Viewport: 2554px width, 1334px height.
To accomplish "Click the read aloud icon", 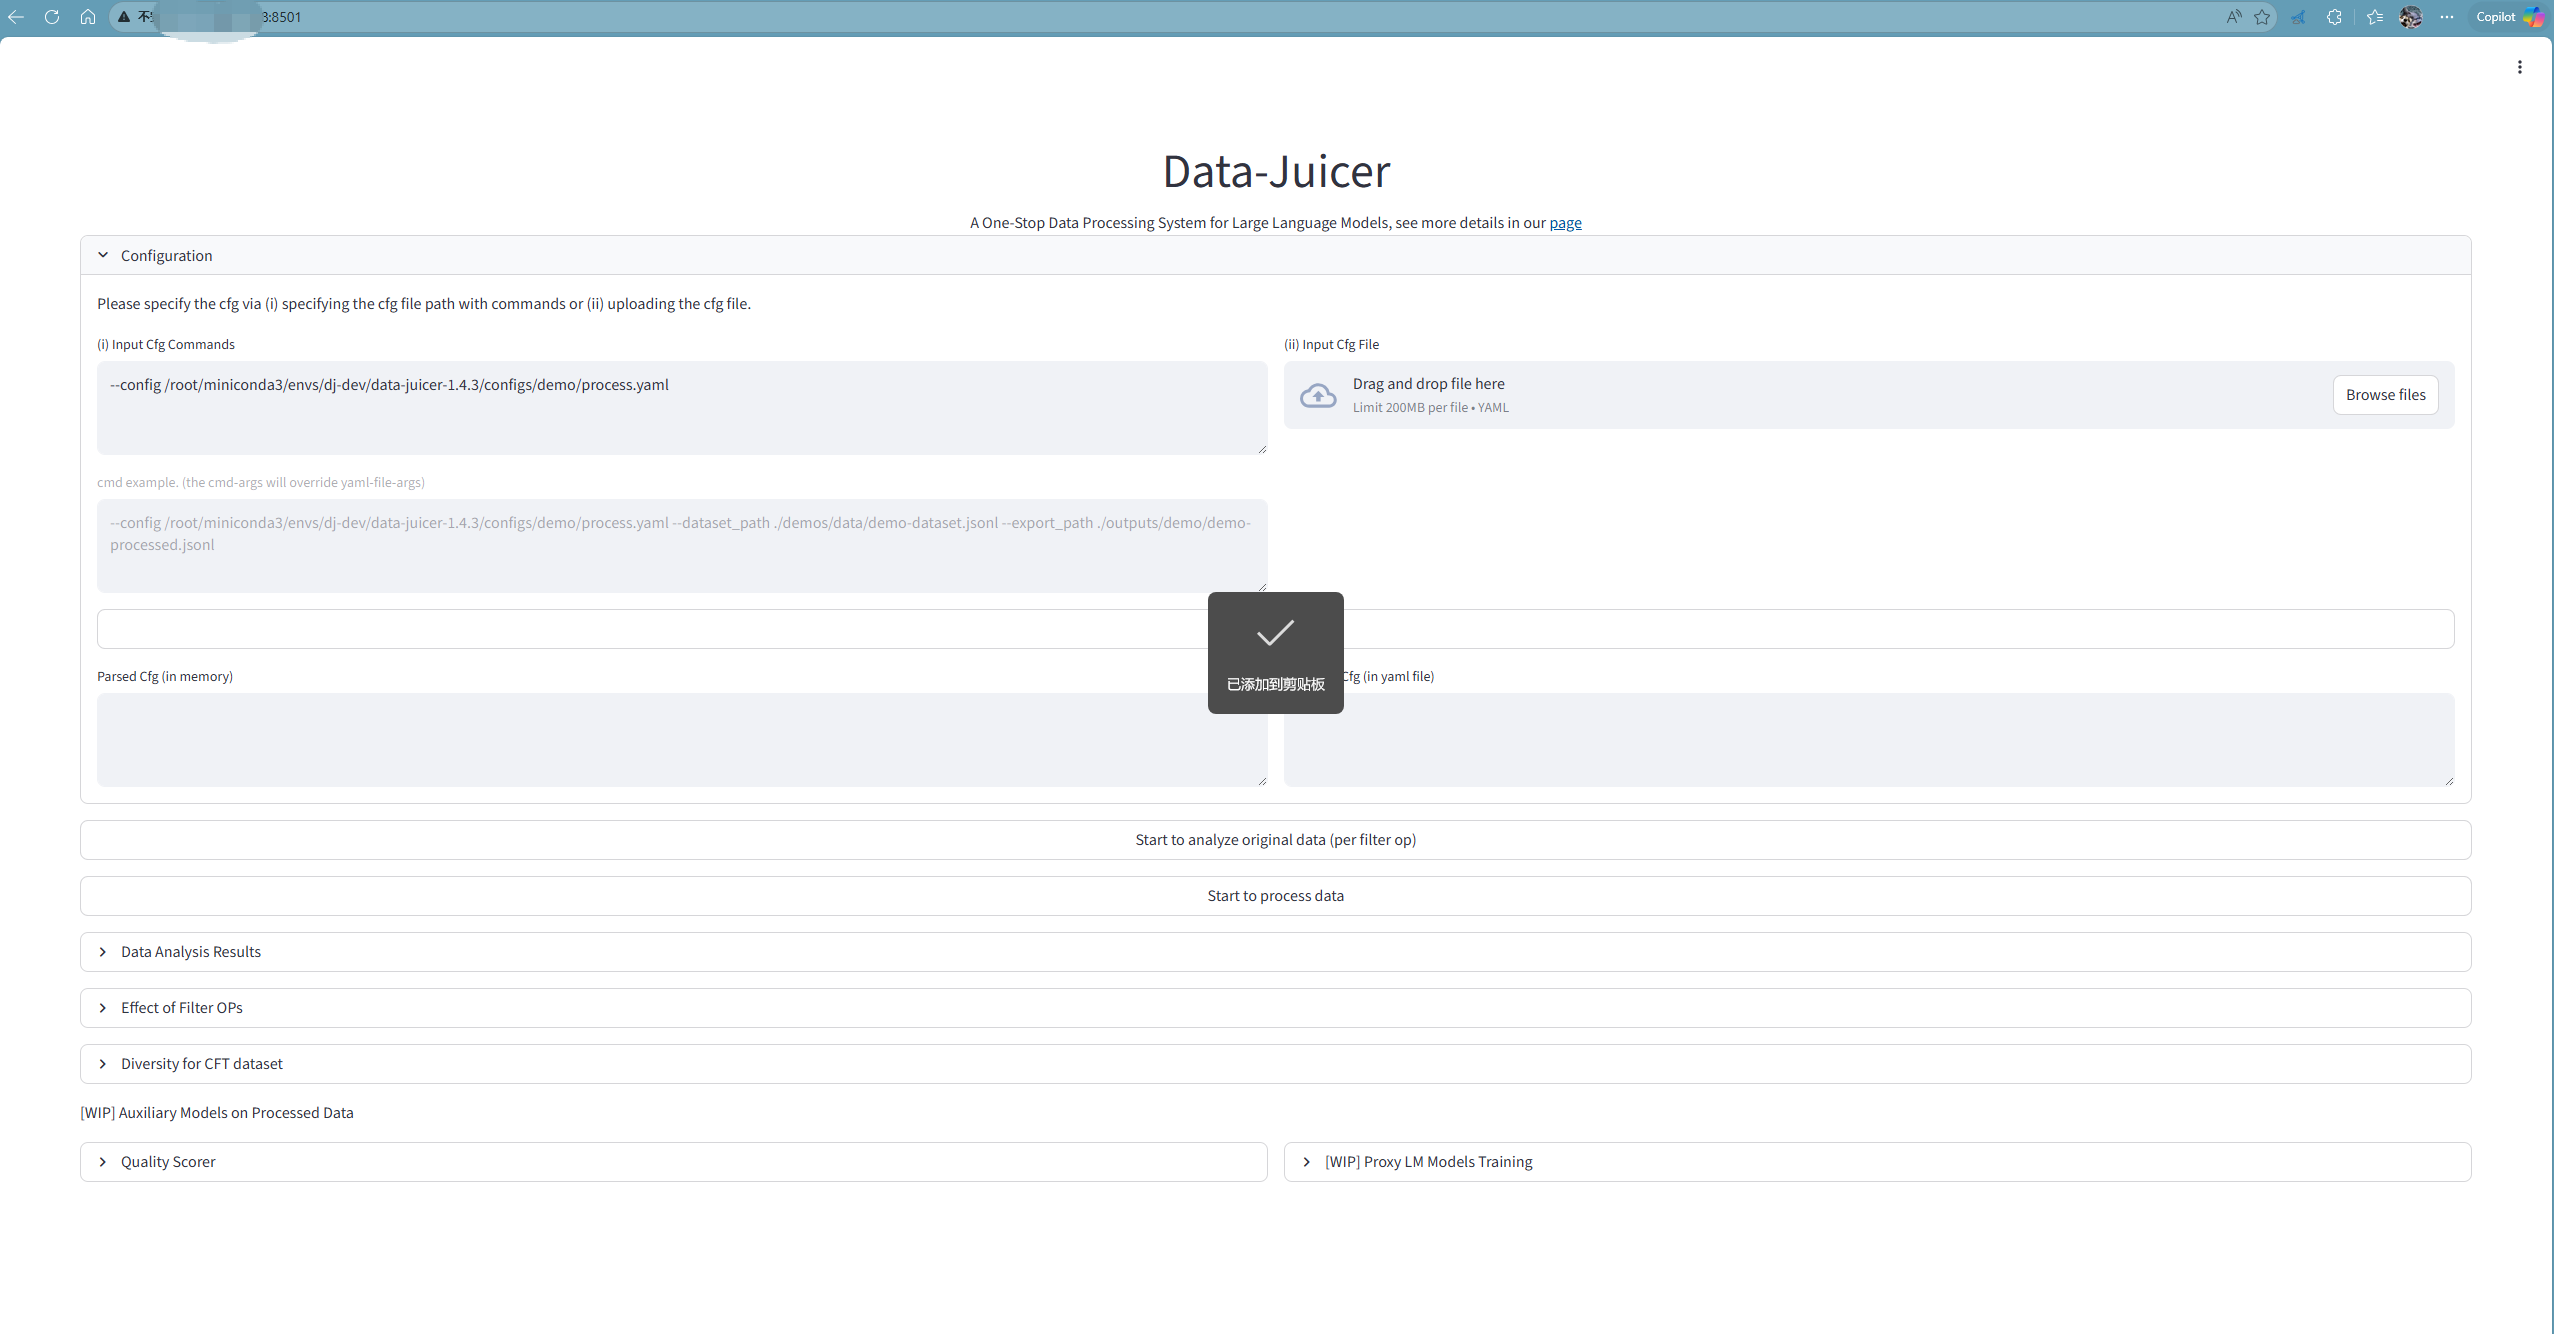I will pyautogui.click(x=2233, y=17).
